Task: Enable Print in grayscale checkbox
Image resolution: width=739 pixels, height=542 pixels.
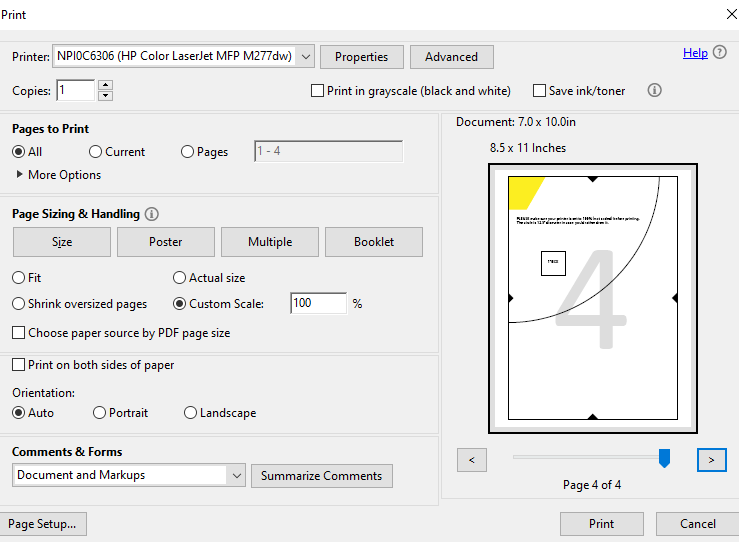Action: 318,91
